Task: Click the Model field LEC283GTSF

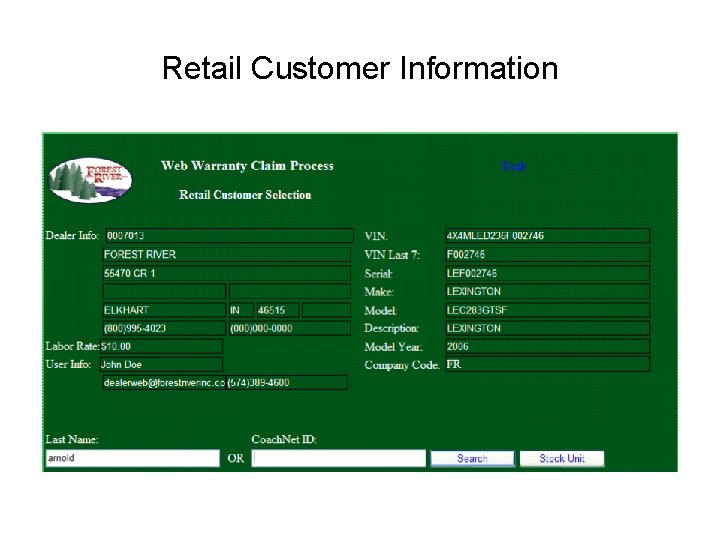Action: pos(548,310)
